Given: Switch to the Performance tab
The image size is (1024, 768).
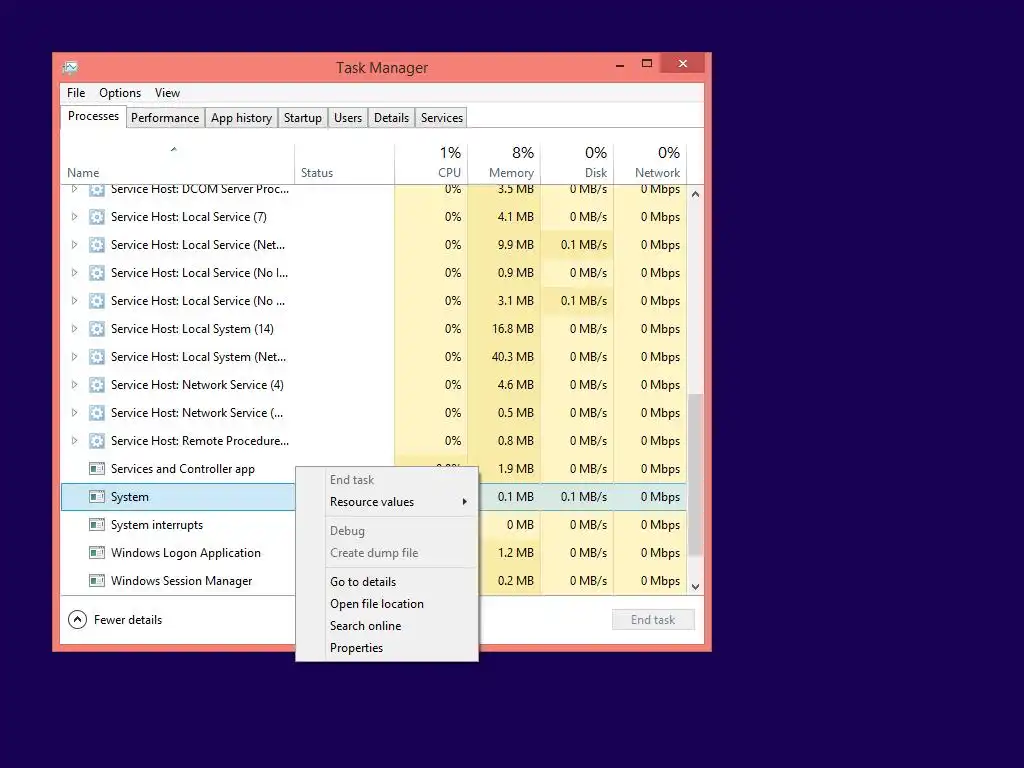Looking at the screenshot, I should coord(165,118).
